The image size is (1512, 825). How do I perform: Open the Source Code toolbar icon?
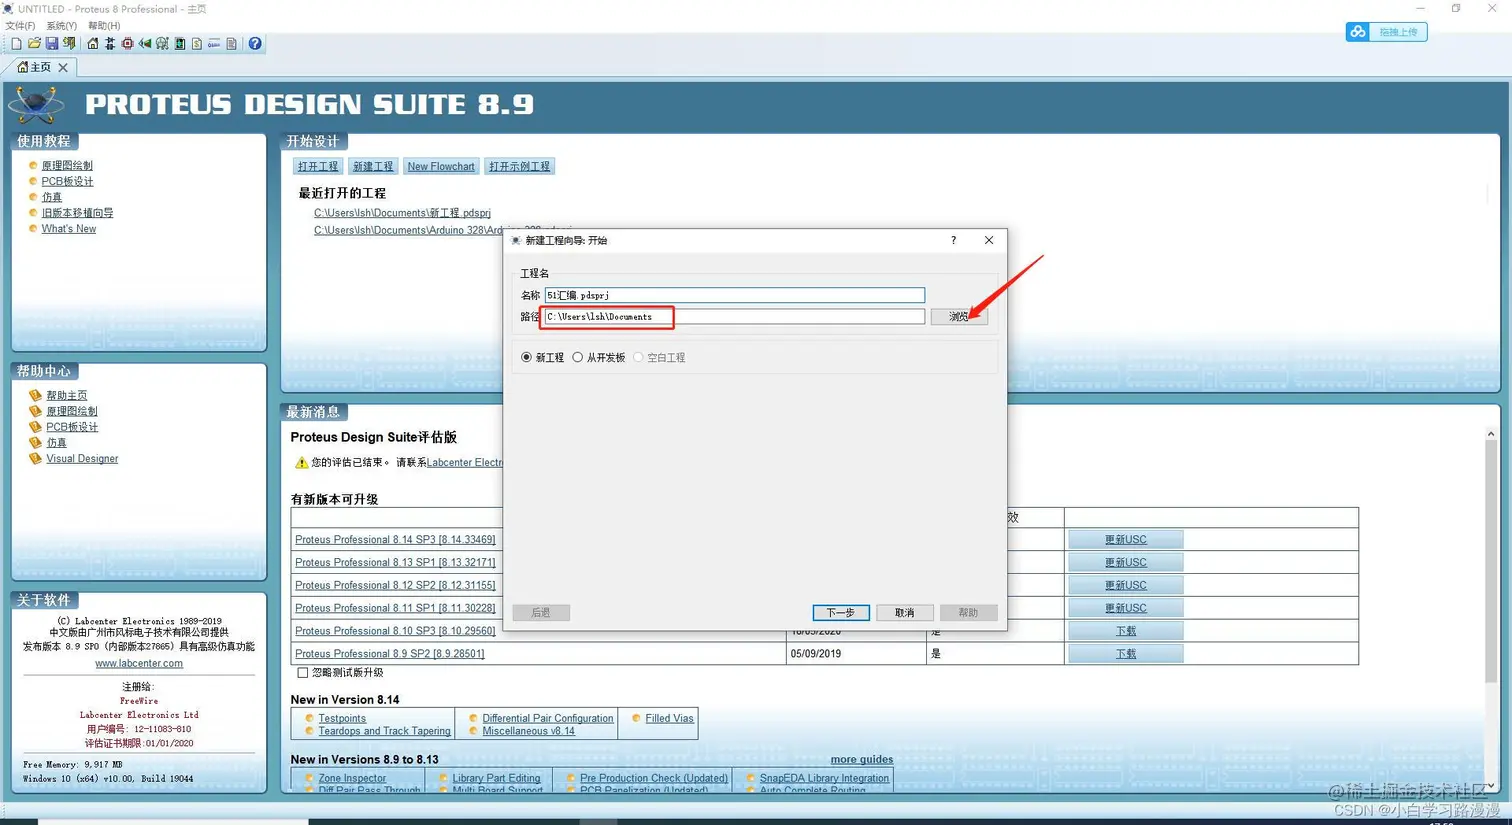coord(214,44)
